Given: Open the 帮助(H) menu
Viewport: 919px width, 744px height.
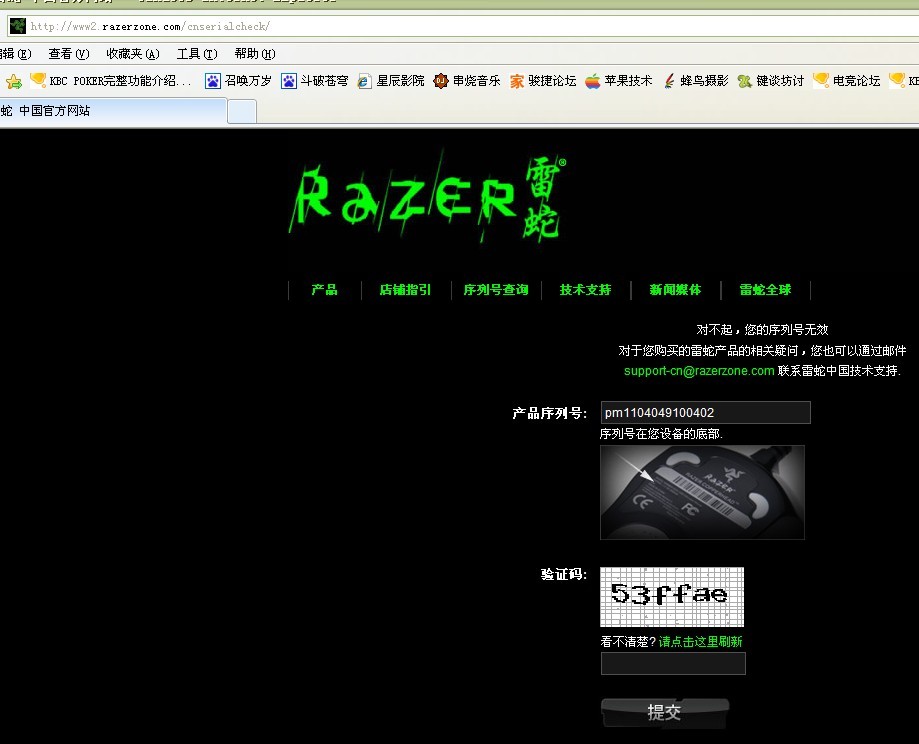Looking at the screenshot, I should 255,54.
